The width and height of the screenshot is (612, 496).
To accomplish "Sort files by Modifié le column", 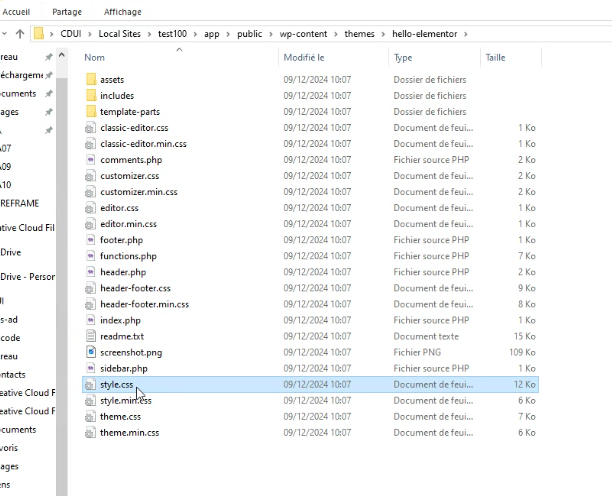I will coord(305,58).
